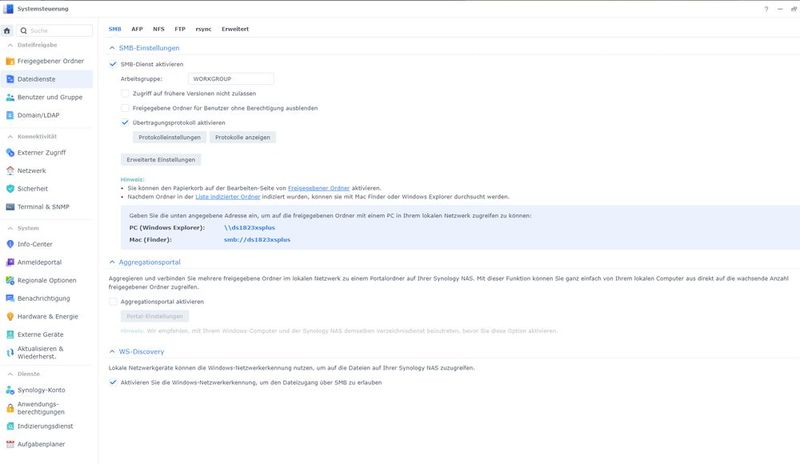Collapse Dateifreigabe sidebar group
The image size is (800, 464).
point(10,45)
